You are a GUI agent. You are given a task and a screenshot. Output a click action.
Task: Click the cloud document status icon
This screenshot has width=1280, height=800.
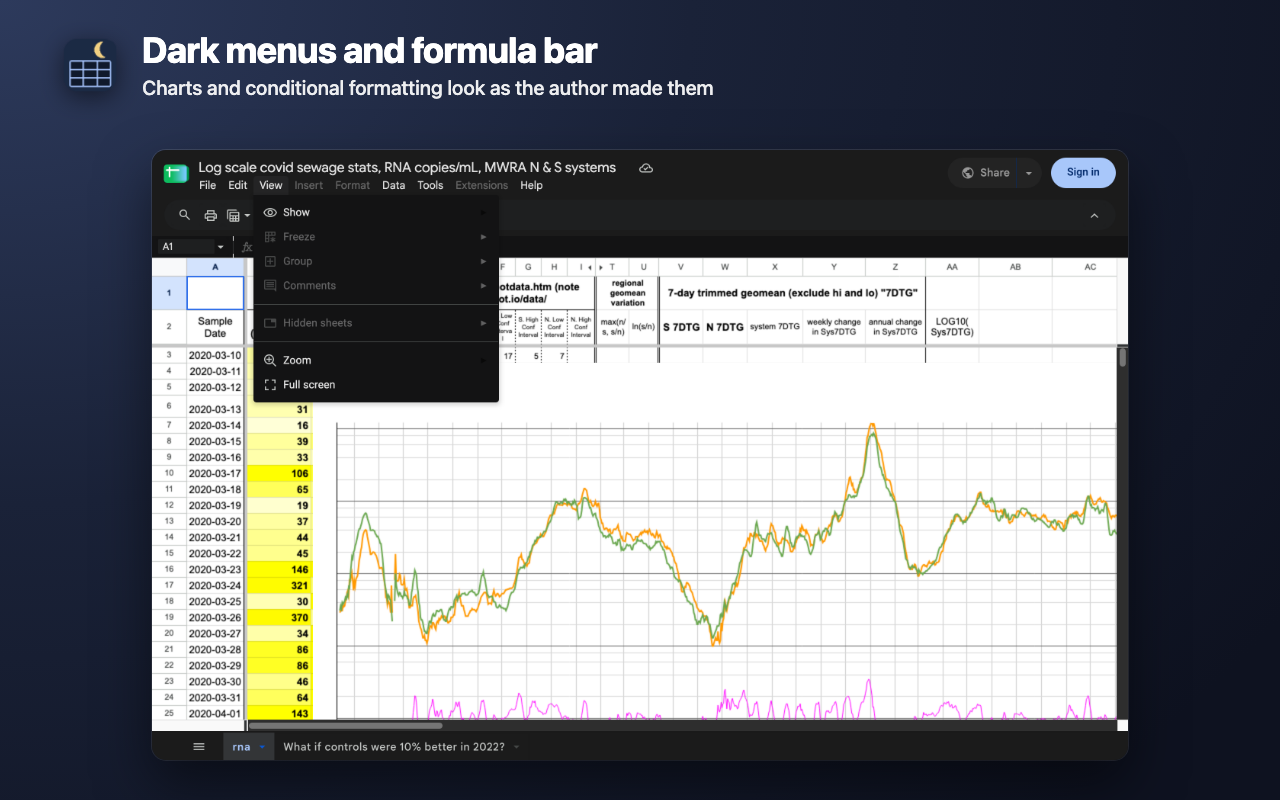click(x=646, y=168)
